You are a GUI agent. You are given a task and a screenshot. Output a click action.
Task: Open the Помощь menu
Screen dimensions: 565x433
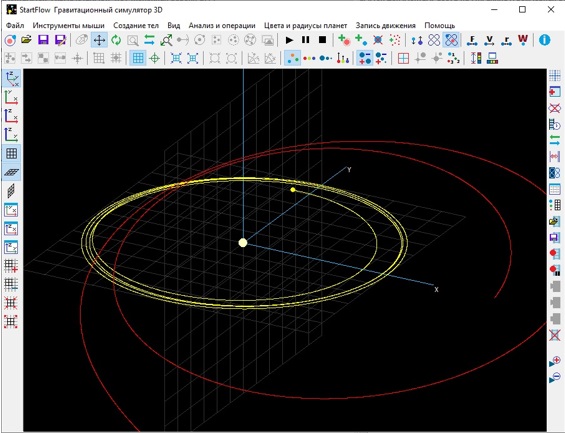(440, 26)
